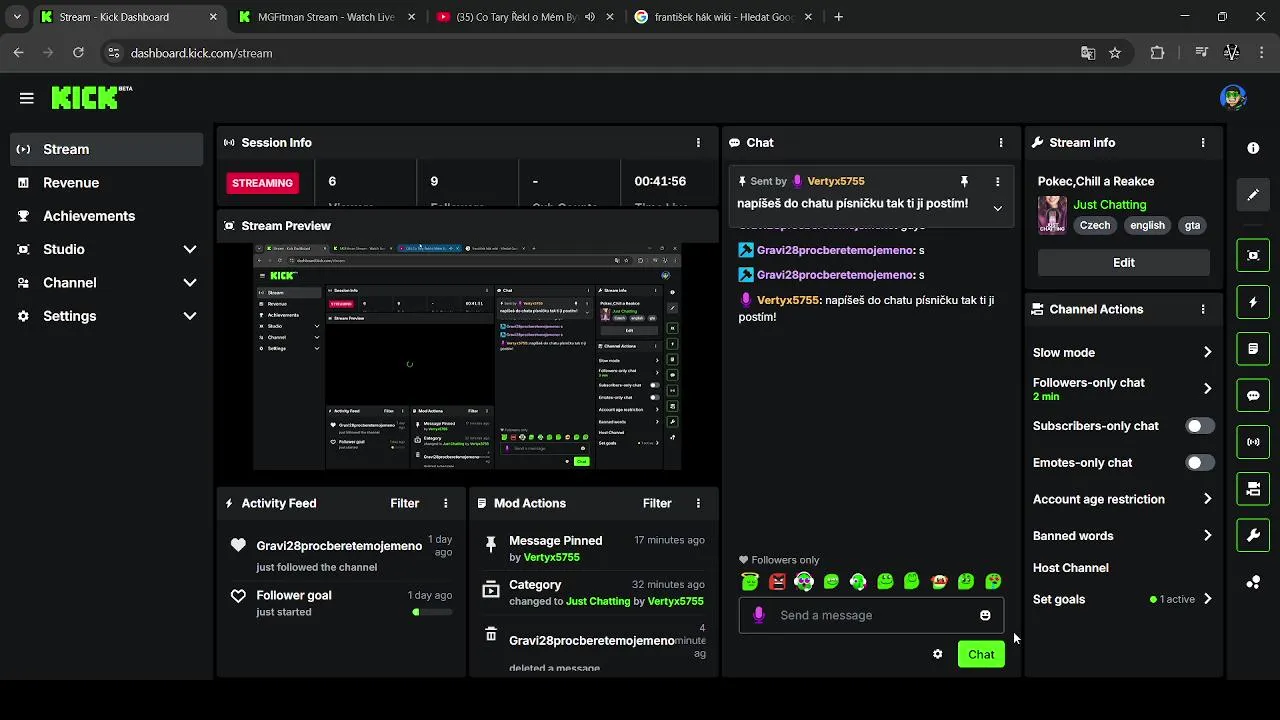
Task: Click Vertyx5755 link in Message Pinned entry
Action: pos(552,558)
